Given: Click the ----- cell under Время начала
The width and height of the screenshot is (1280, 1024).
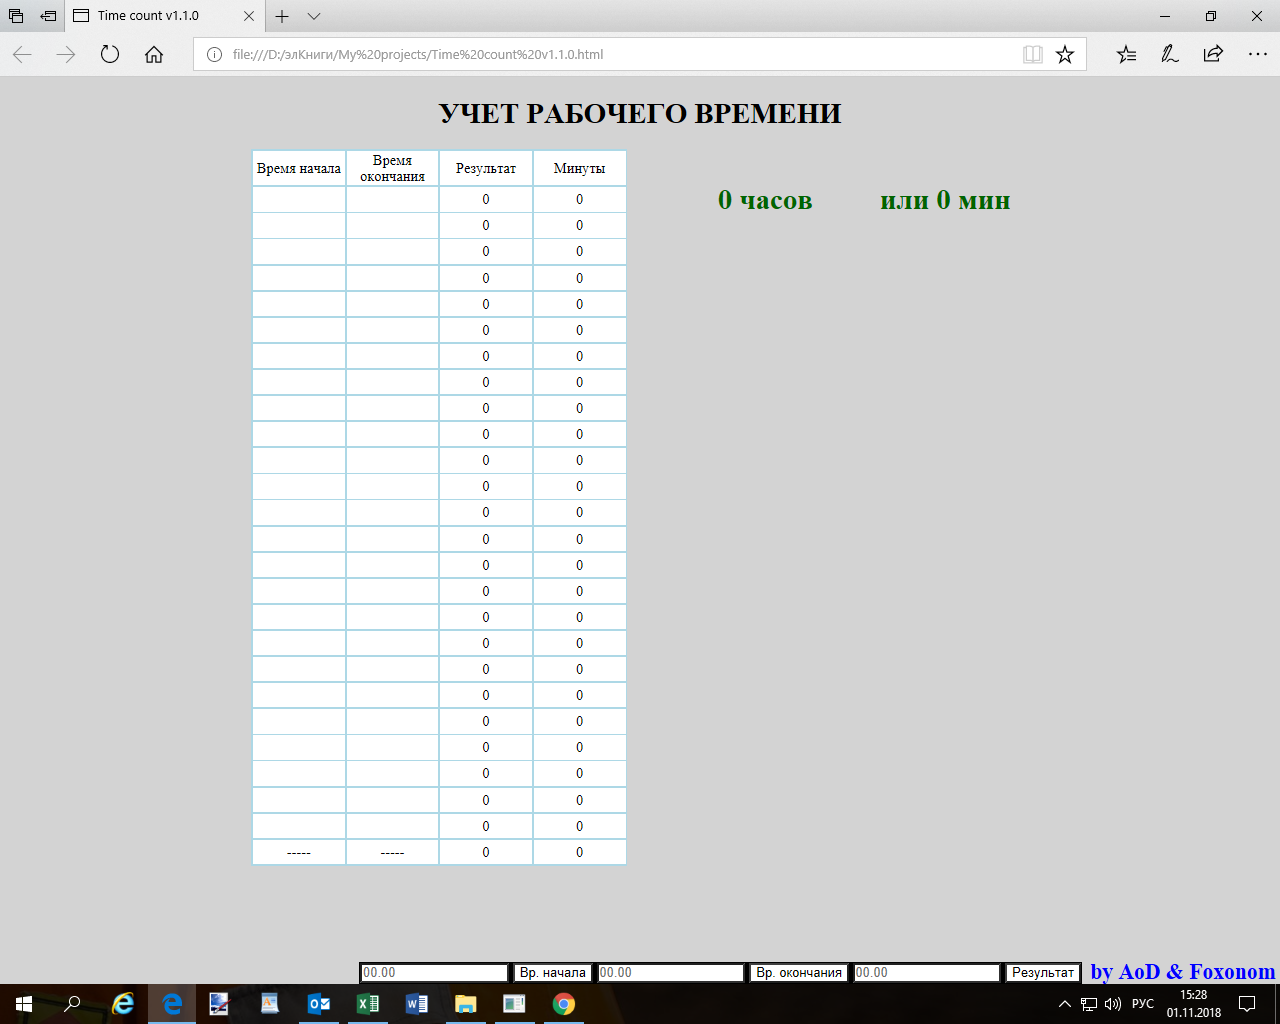Looking at the screenshot, I should (x=299, y=852).
